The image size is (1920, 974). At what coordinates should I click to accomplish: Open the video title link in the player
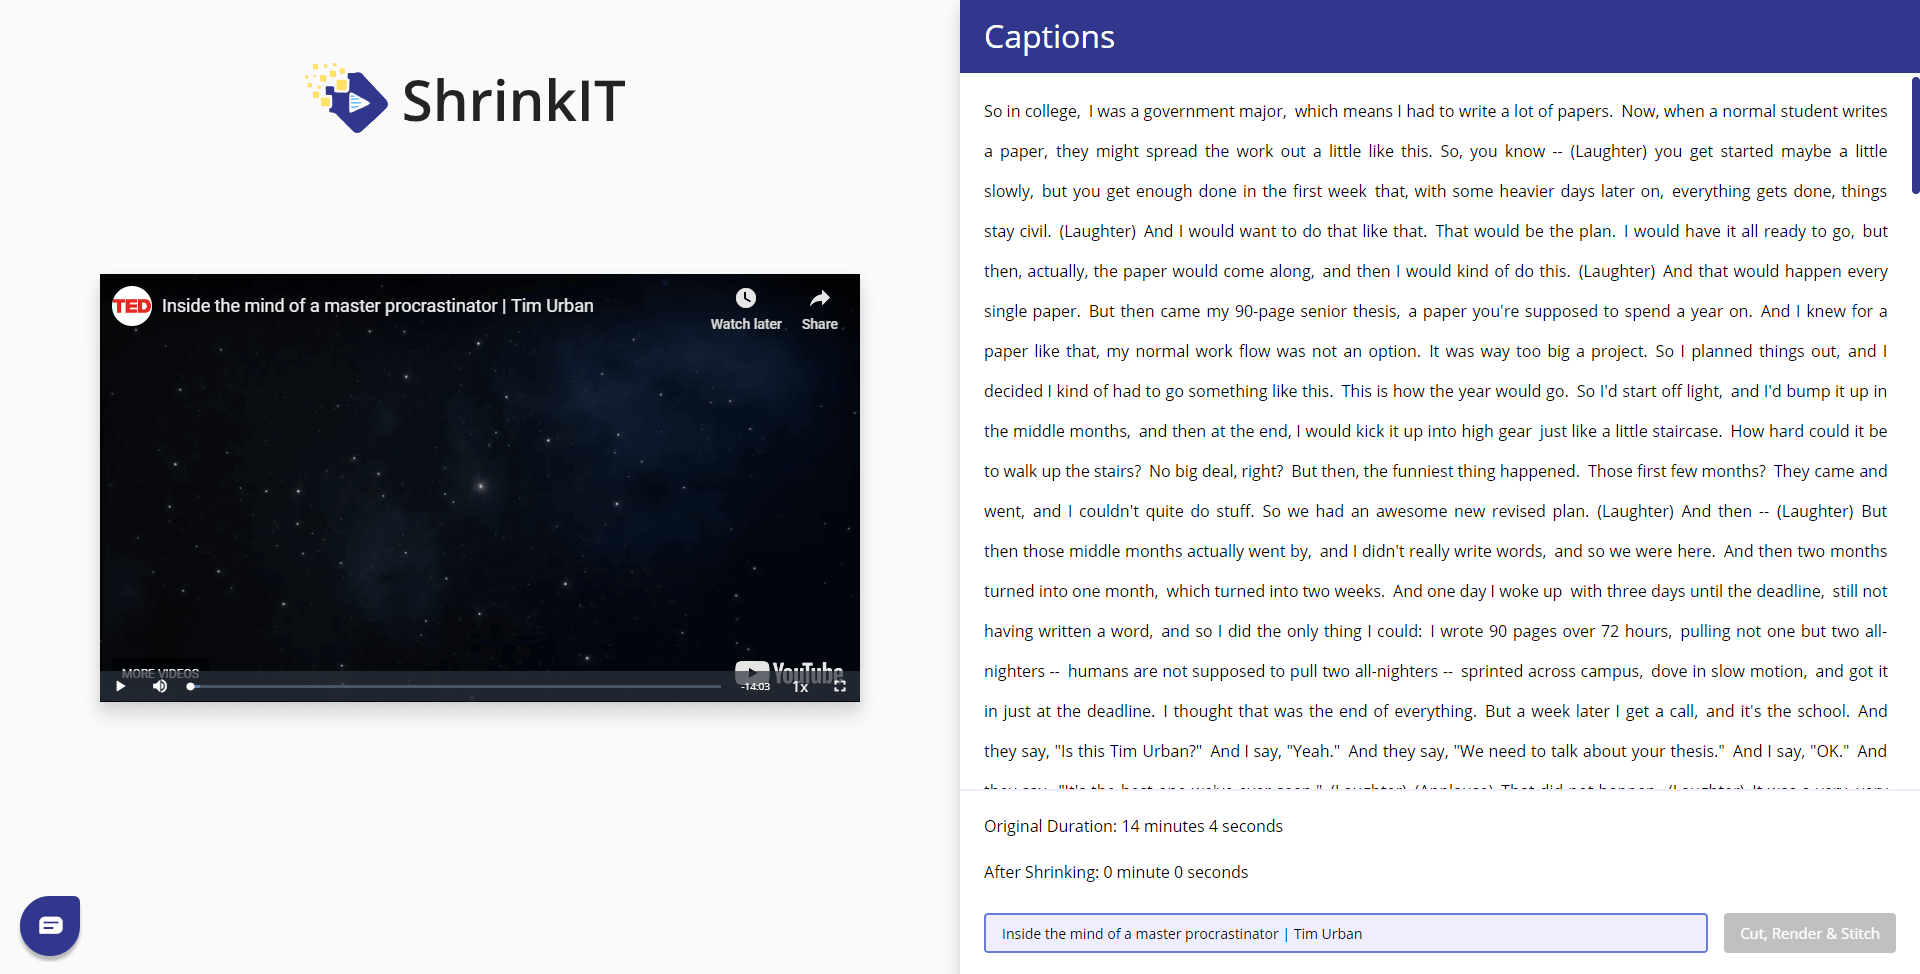377,306
